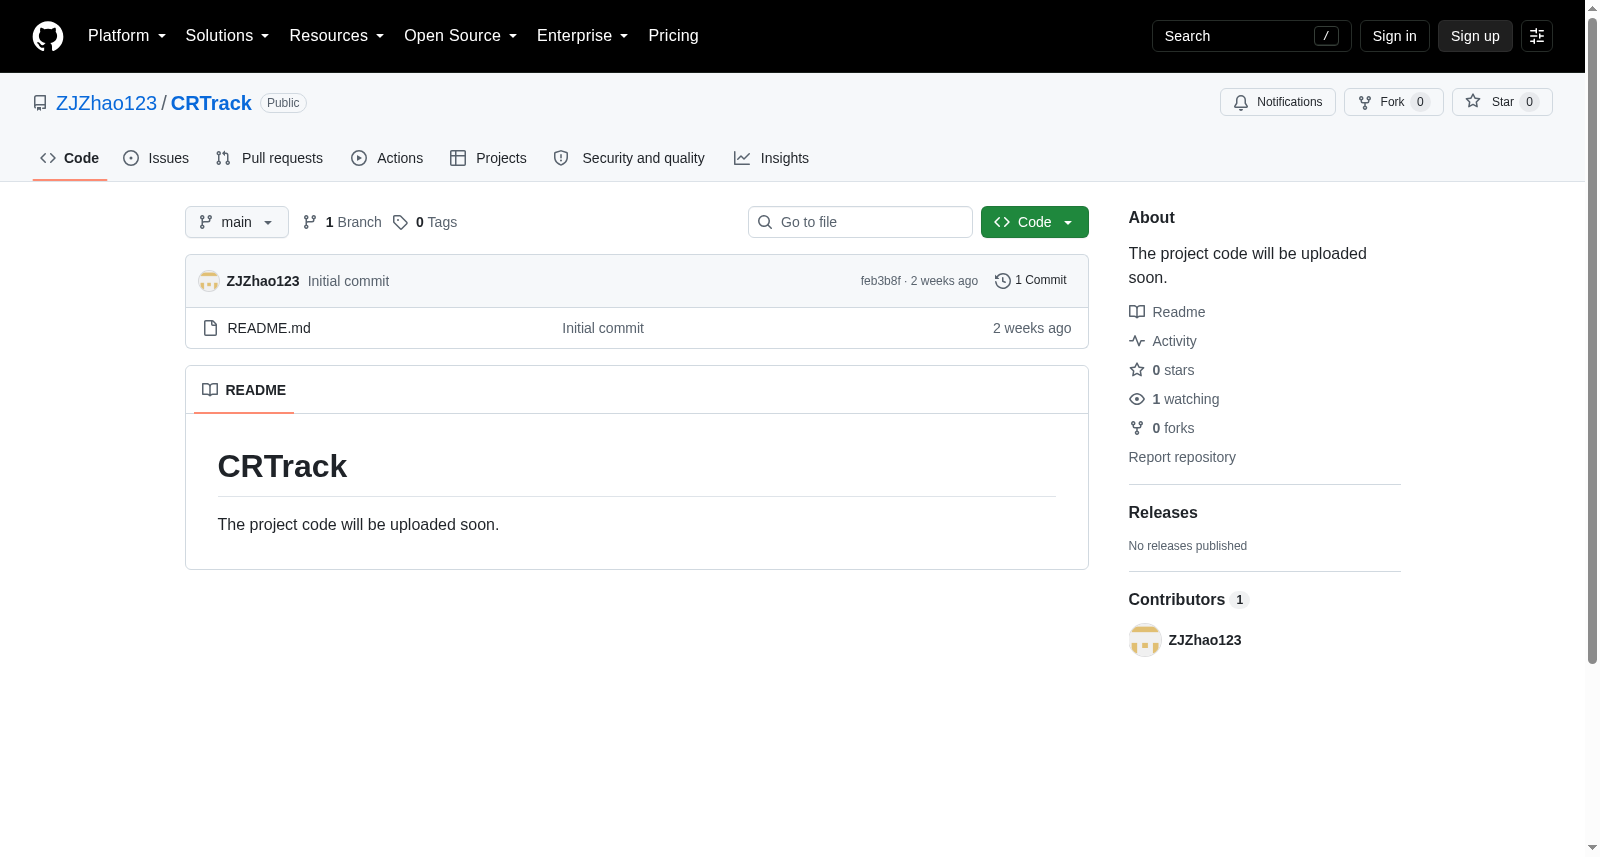This screenshot has height=857, width=1600.
Task: Expand the Platform menu in the header
Action: pos(127,36)
